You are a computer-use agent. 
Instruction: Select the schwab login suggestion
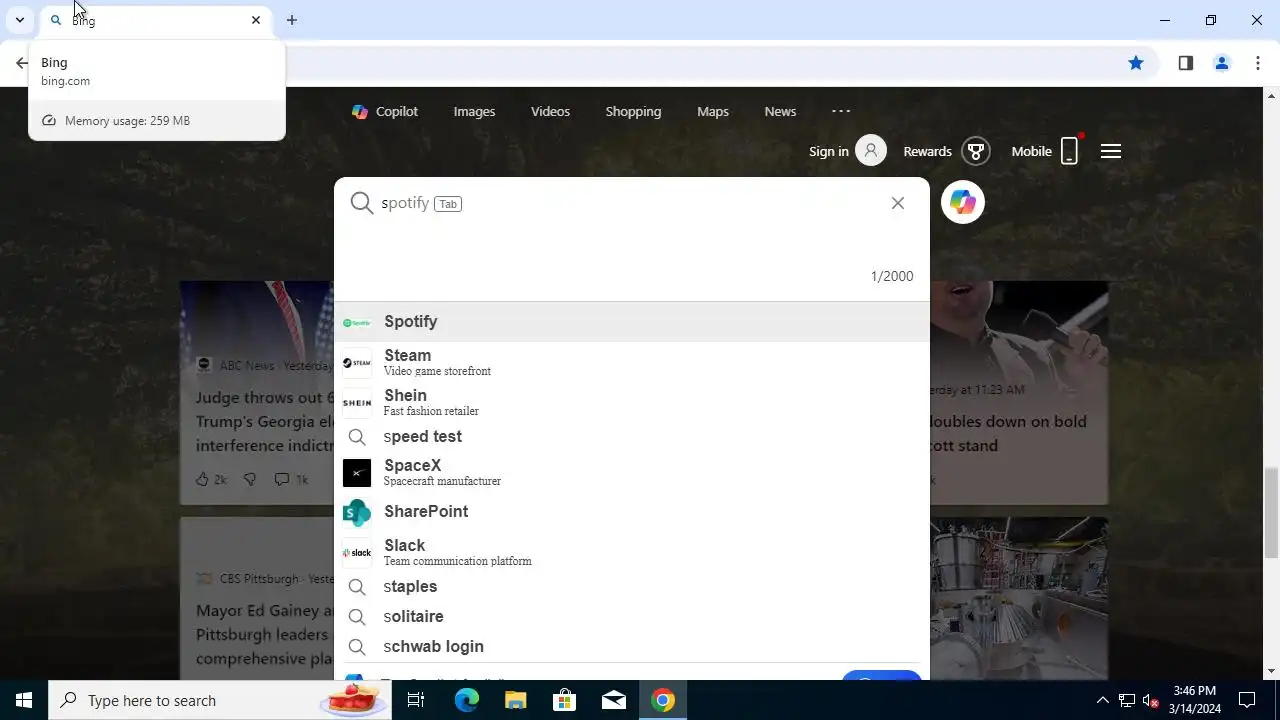(x=632, y=647)
